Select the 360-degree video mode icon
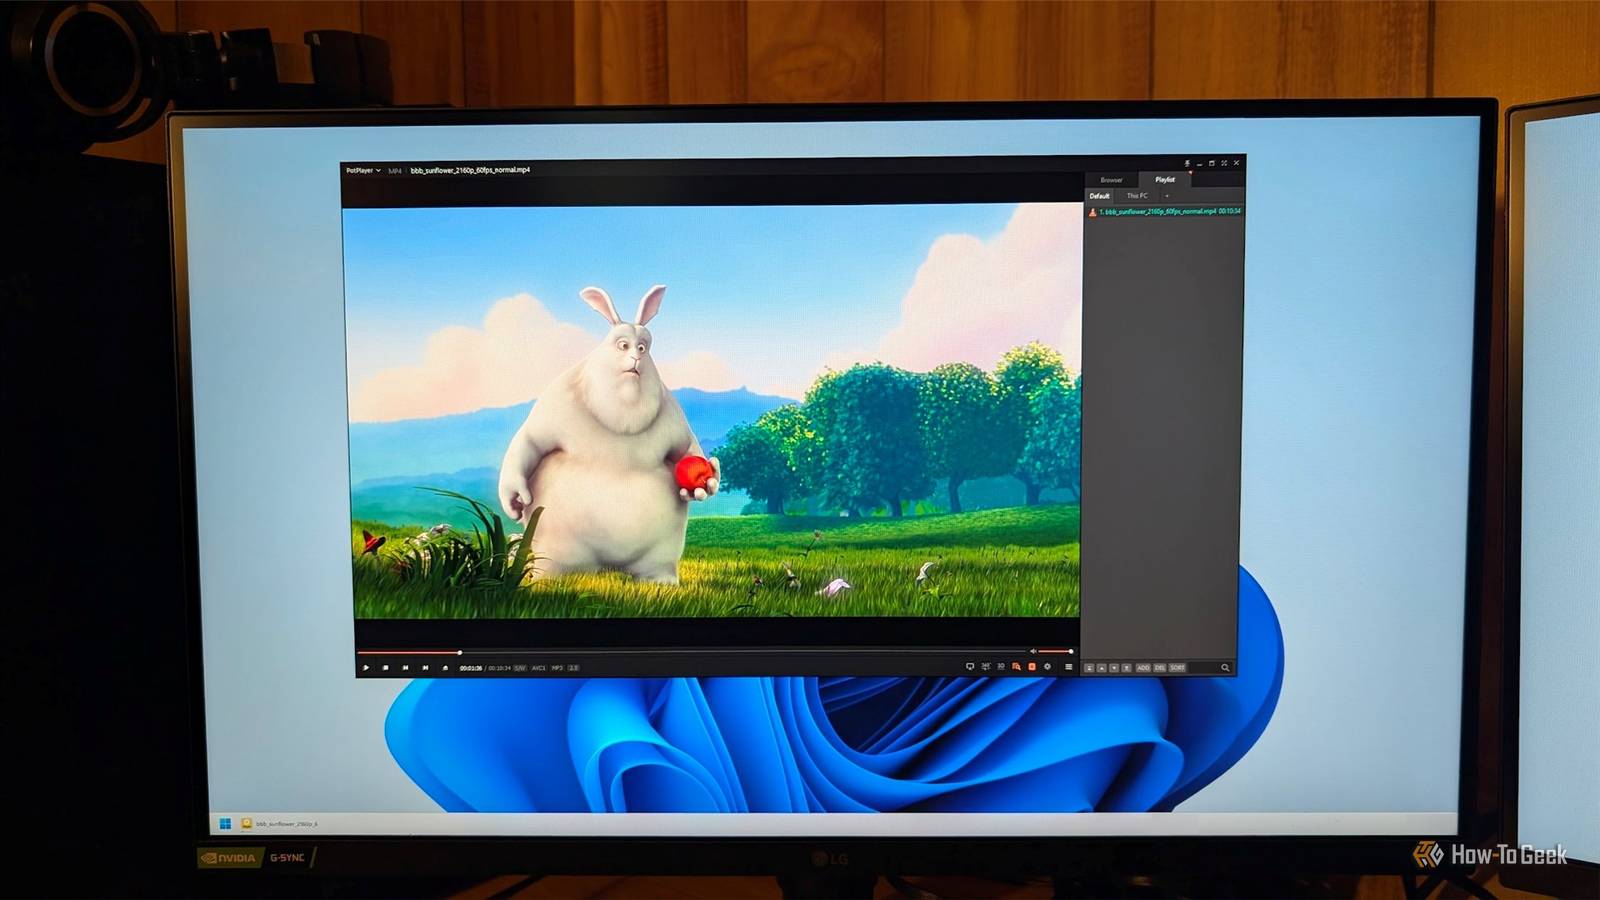Image resolution: width=1600 pixels, height=900 pixels. 987,668
